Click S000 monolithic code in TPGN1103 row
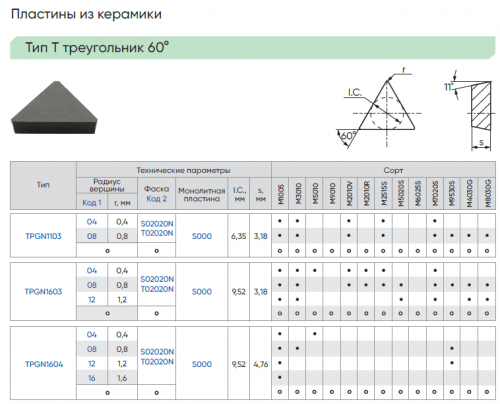The width and height of the screenshot is (500, 404). pyautogui.click(x=202, y=236)
